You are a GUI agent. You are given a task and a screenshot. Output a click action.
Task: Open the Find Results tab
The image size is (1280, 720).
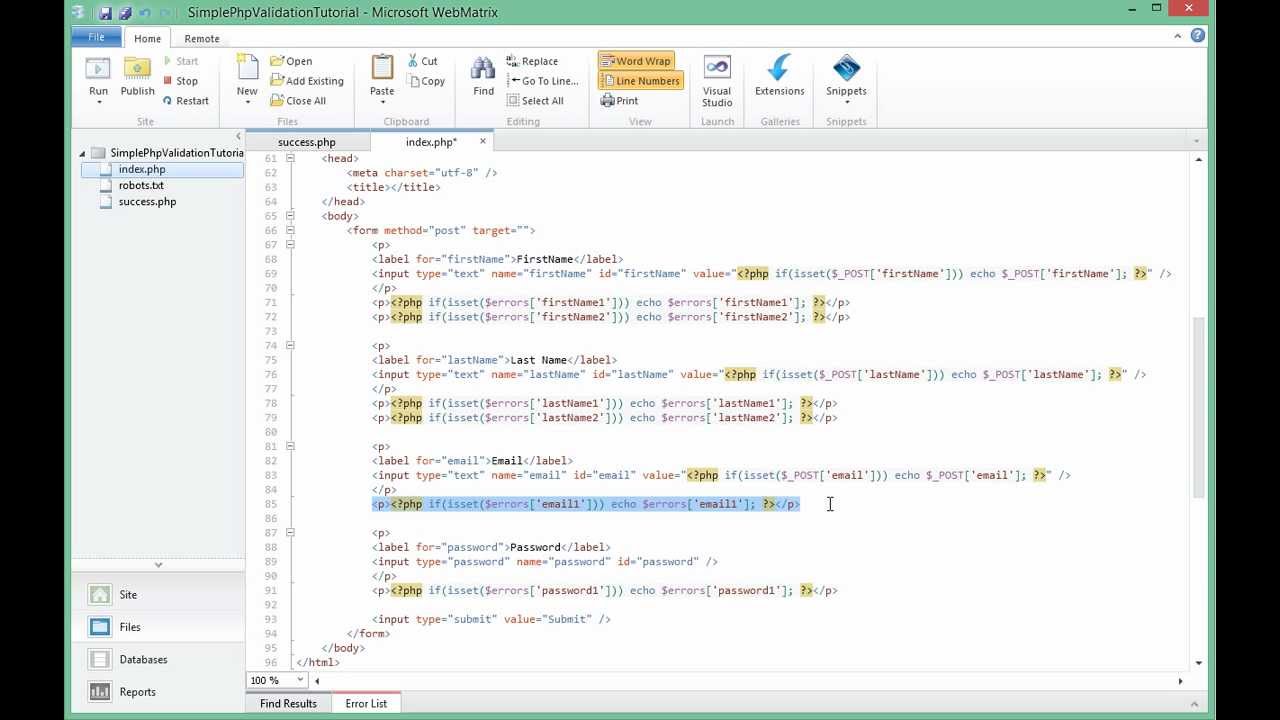pyautogui.click(x=288, y=704)
